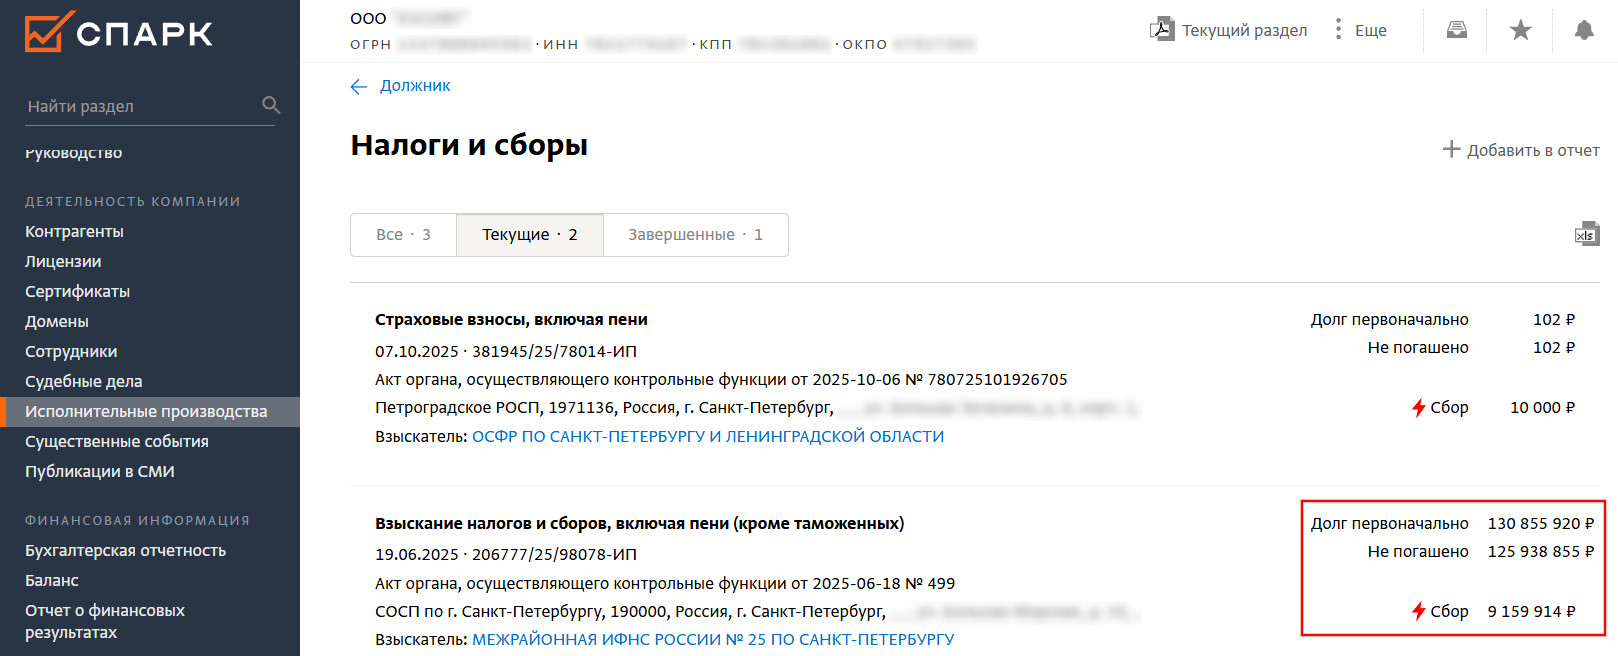Open the Еще three-dot menu
This screenshot has width=1618, height=656.
coord(1339,29)
